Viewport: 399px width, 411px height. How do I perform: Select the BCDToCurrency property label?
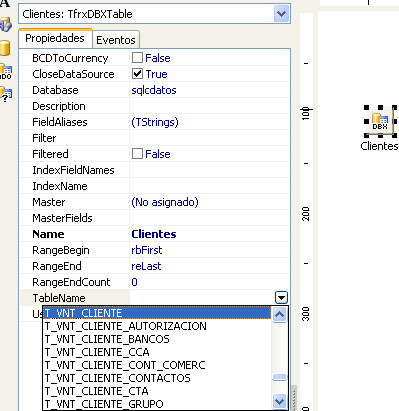click(x=70, y=58)
